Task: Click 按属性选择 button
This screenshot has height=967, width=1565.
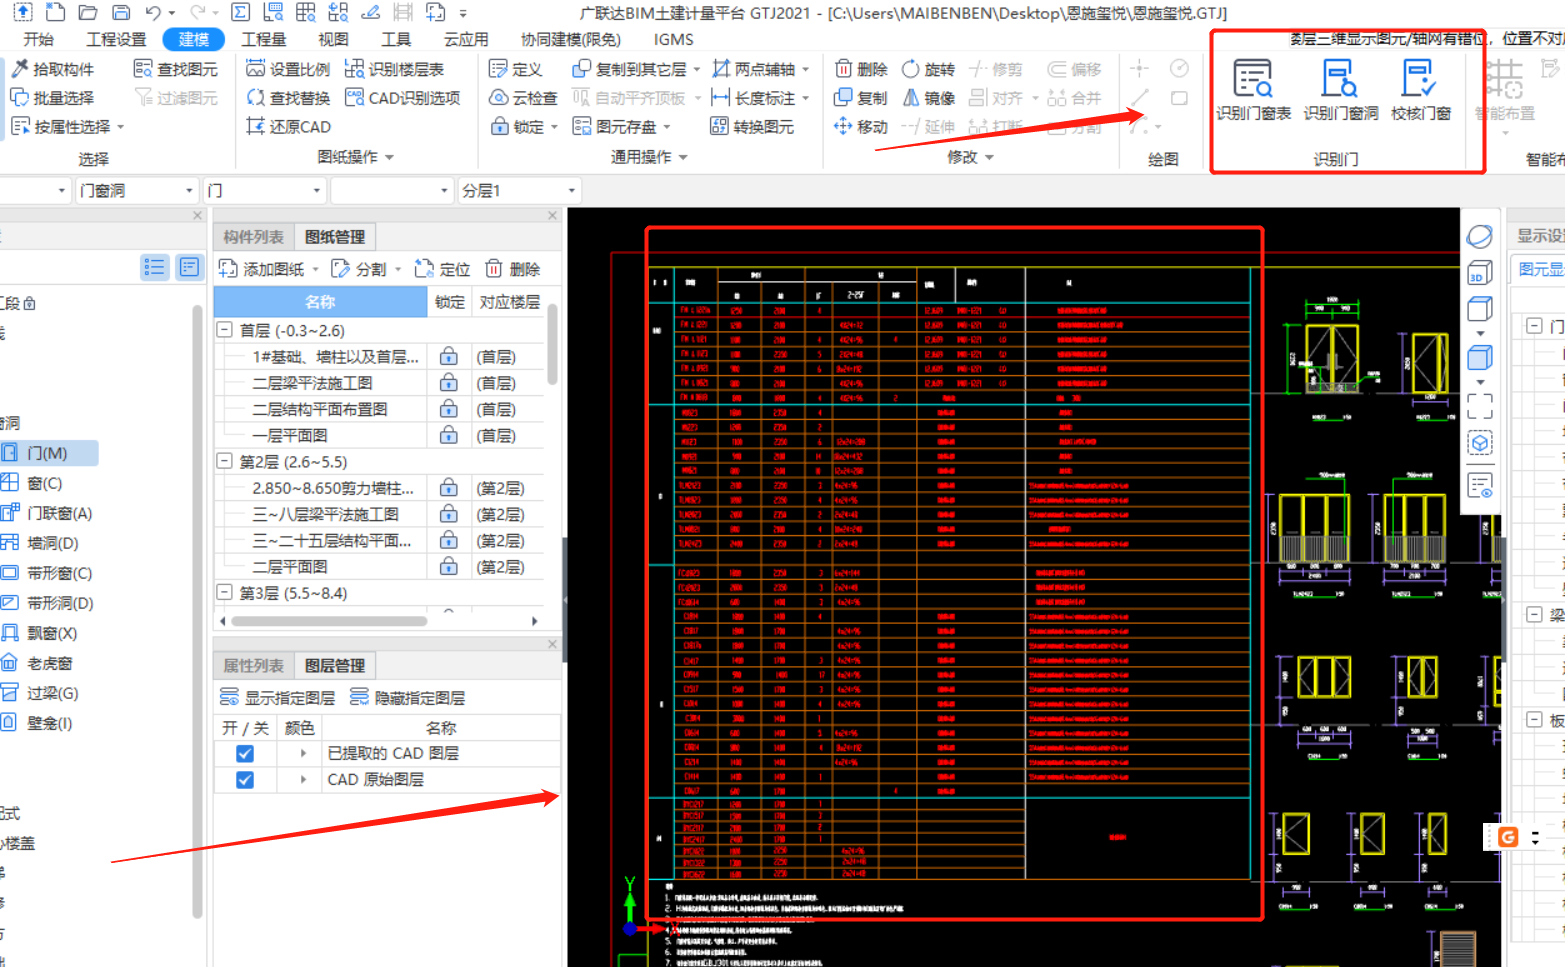Action: (x=67, y=127)
